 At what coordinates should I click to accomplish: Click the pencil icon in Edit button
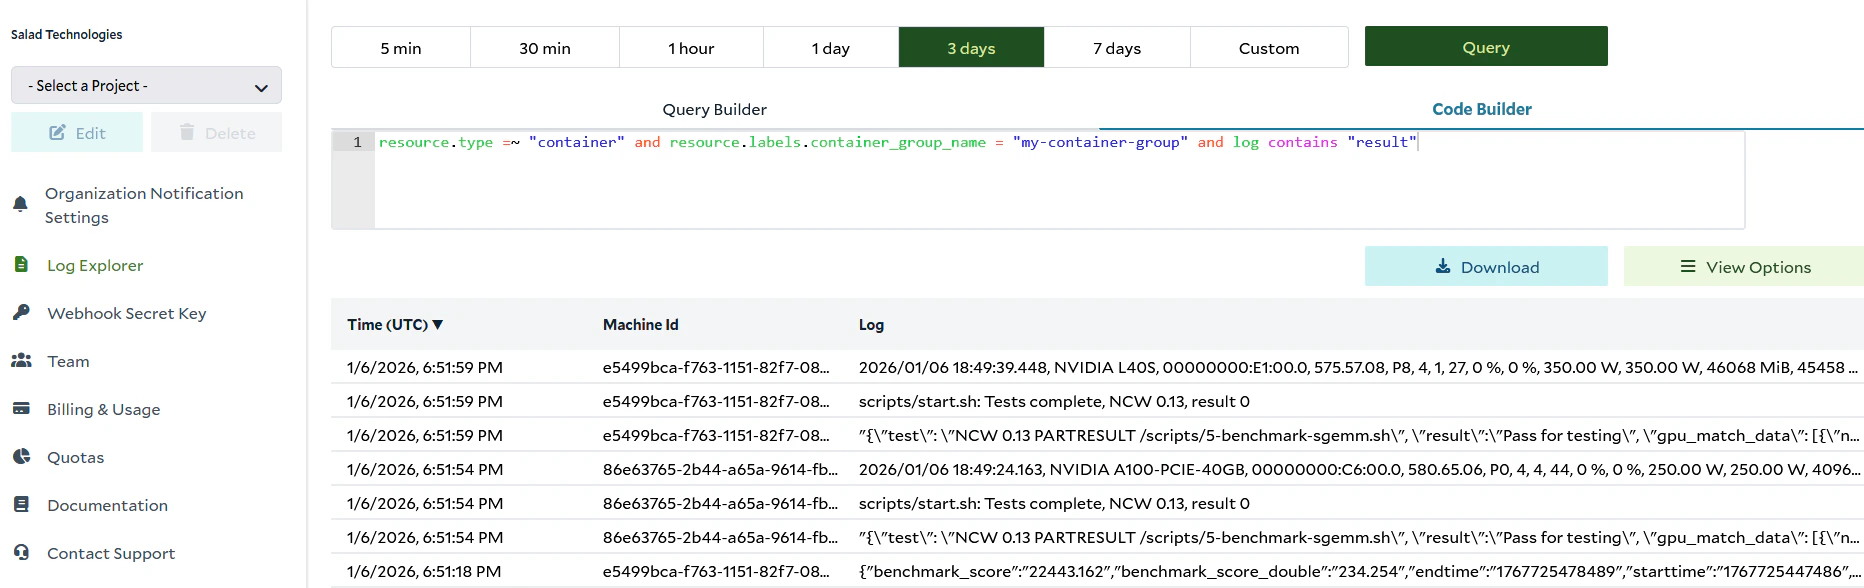tap(58, 132)
